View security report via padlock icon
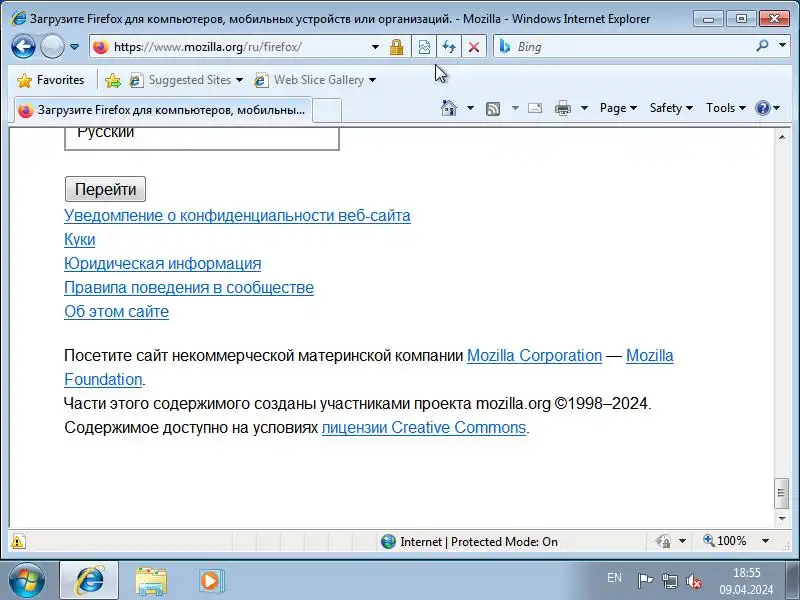Screen dimensions: 800x600 pos(396,47)
